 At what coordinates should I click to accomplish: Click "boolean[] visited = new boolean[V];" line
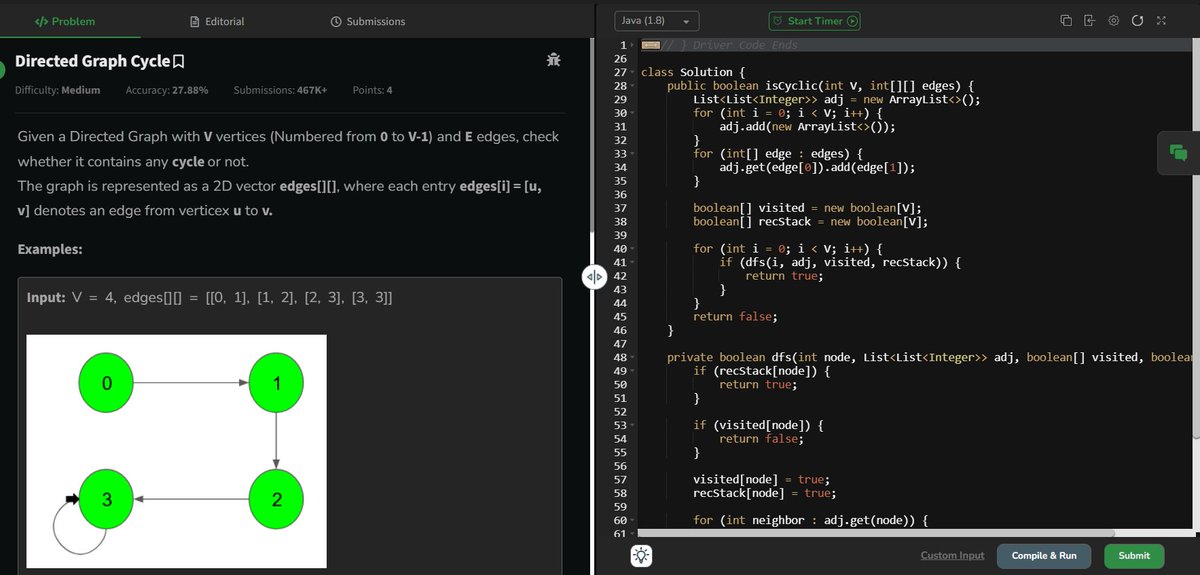tap(807, 208)
